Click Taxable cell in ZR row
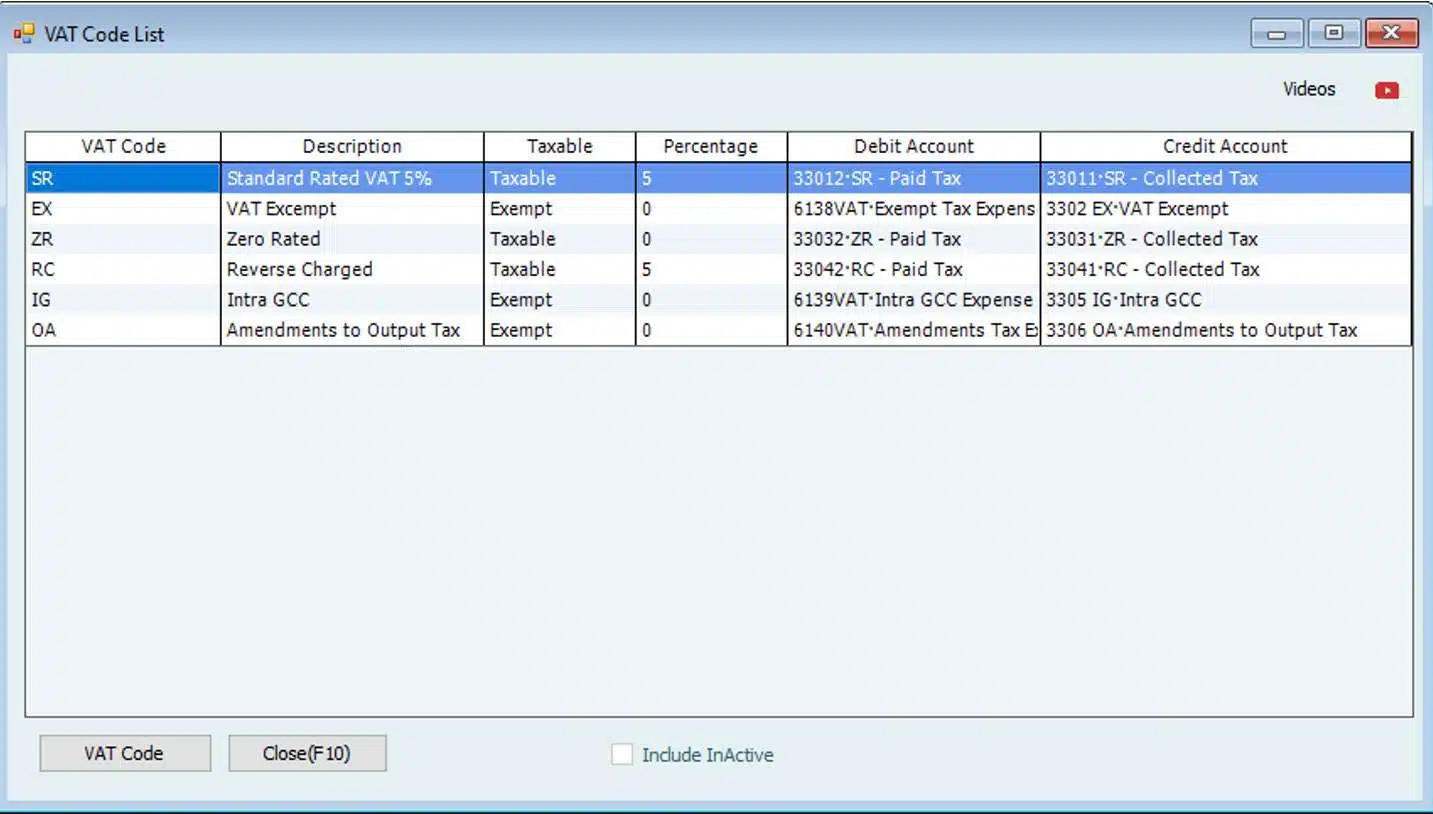Viewport: 1433px width, 814px height. 560,239
